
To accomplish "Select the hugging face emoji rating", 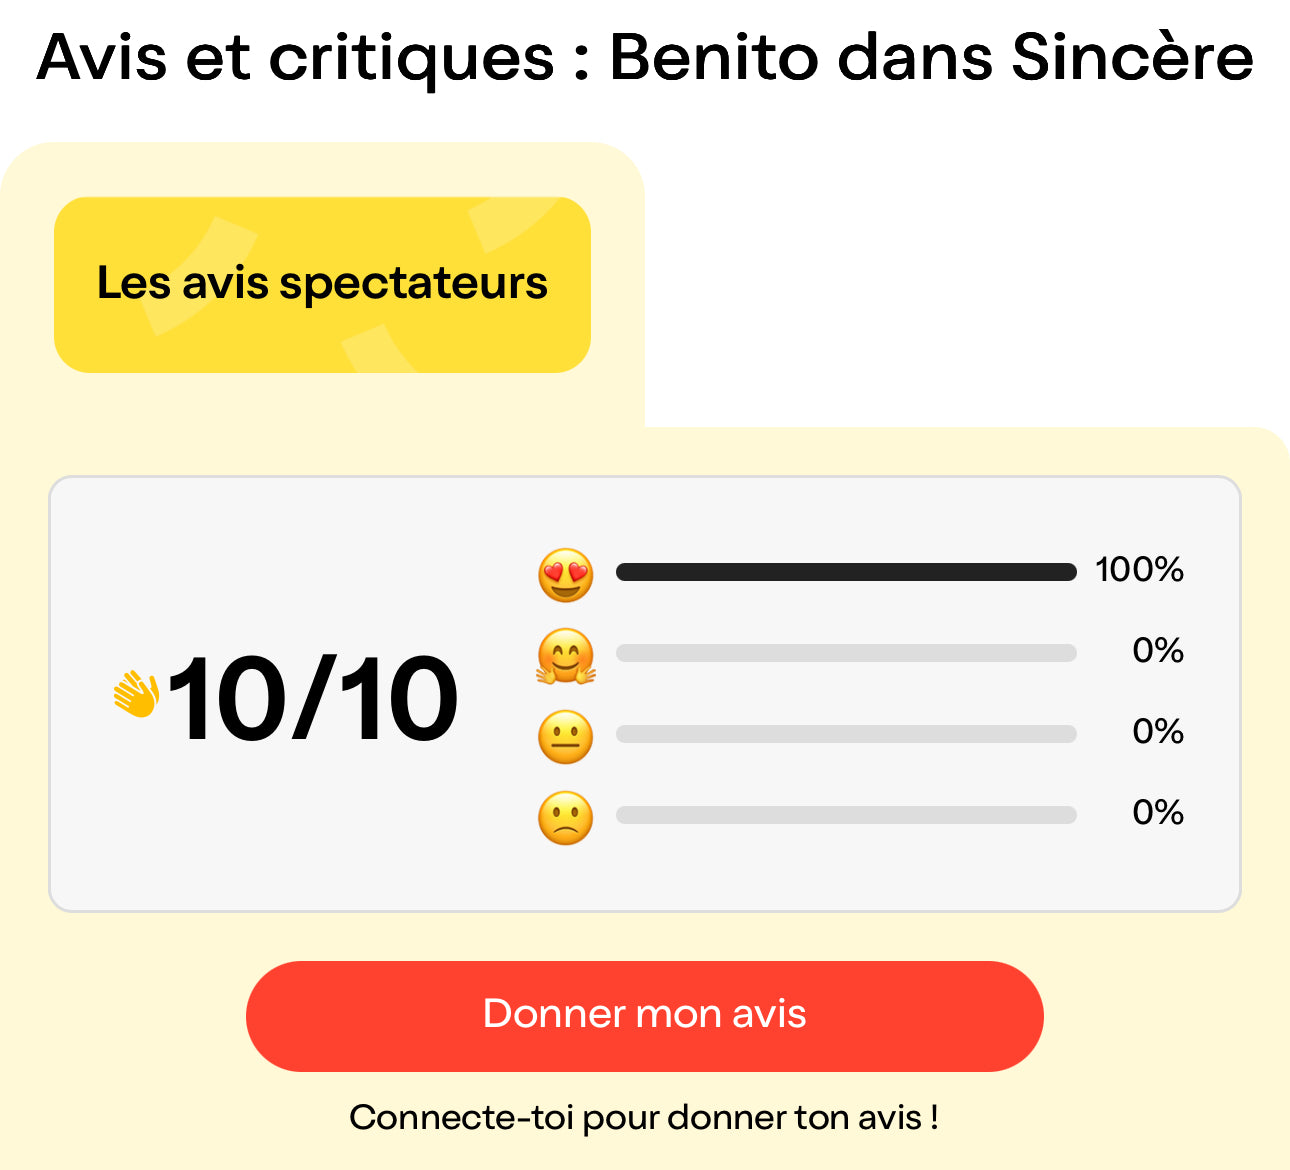I will [x=565, y=656].
